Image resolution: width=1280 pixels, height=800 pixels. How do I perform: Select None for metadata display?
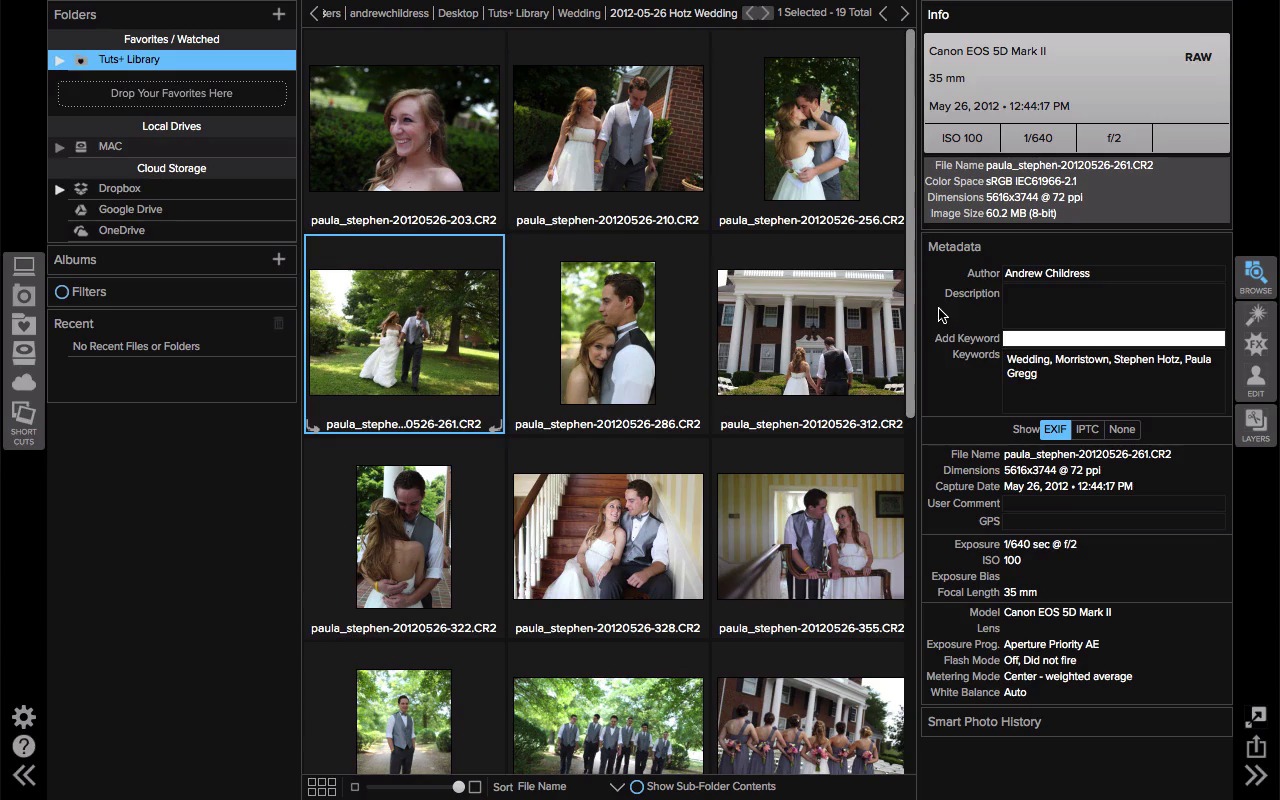pos(1122,429)
